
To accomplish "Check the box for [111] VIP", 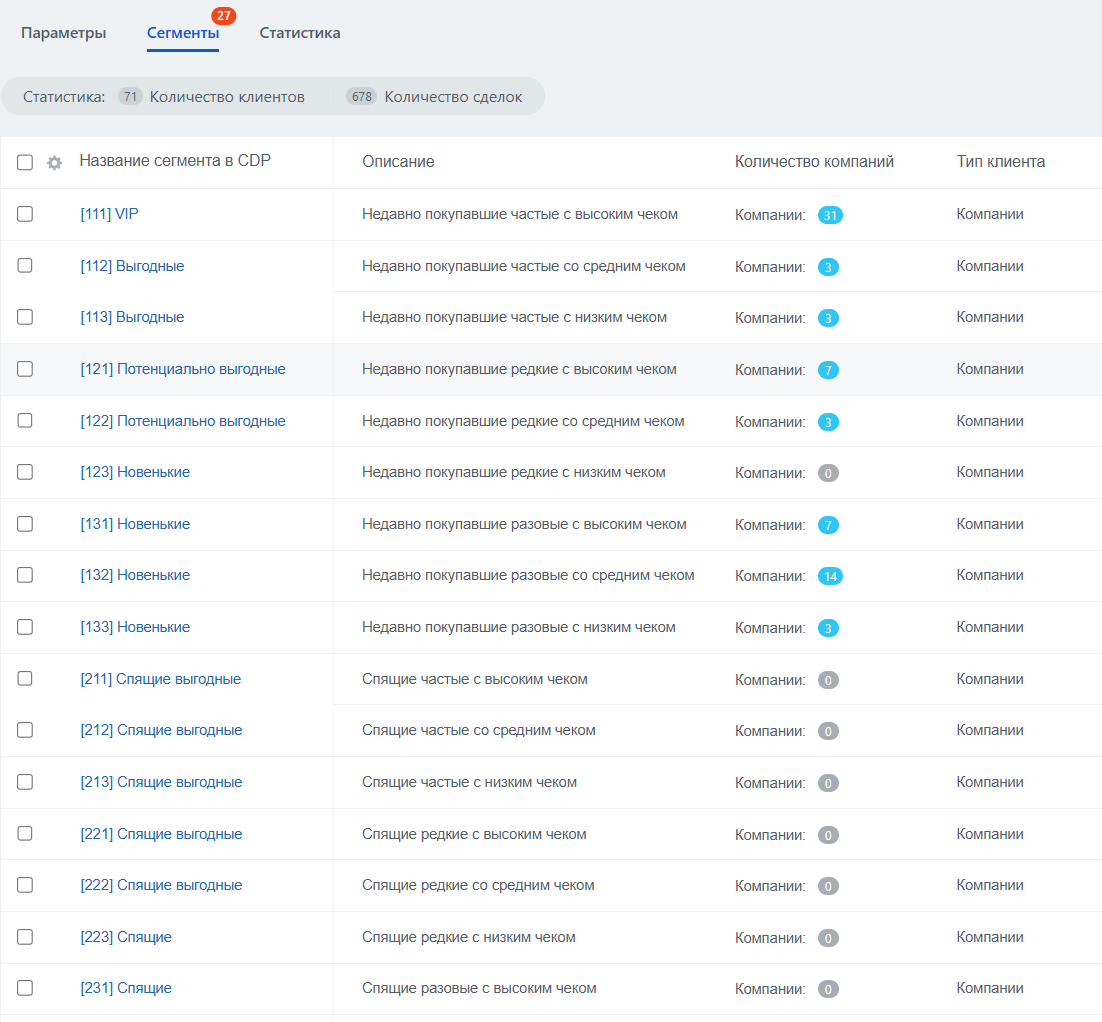I will point(25,214).
